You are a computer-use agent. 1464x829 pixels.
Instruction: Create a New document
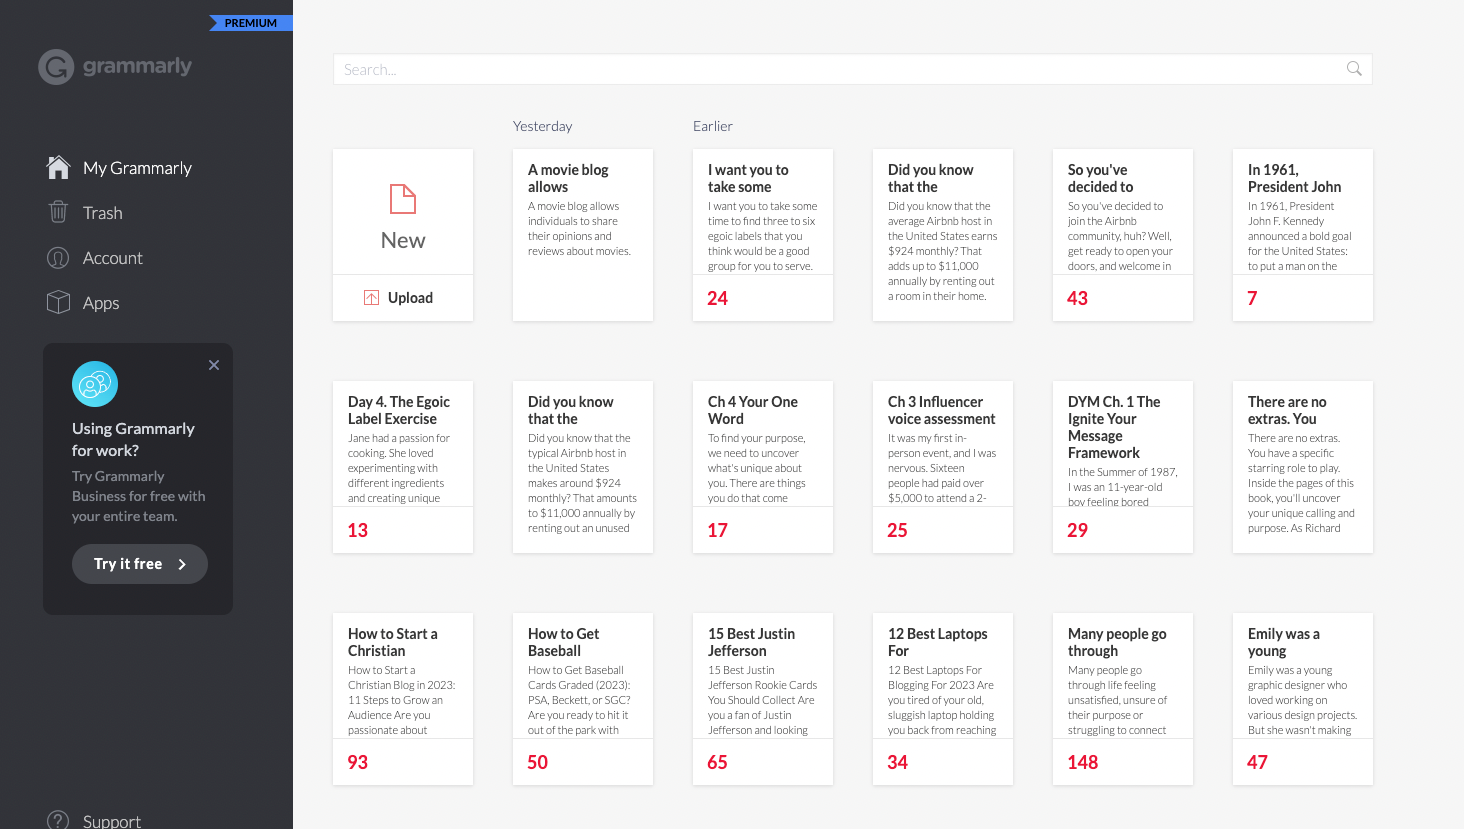tap(403, 212)
